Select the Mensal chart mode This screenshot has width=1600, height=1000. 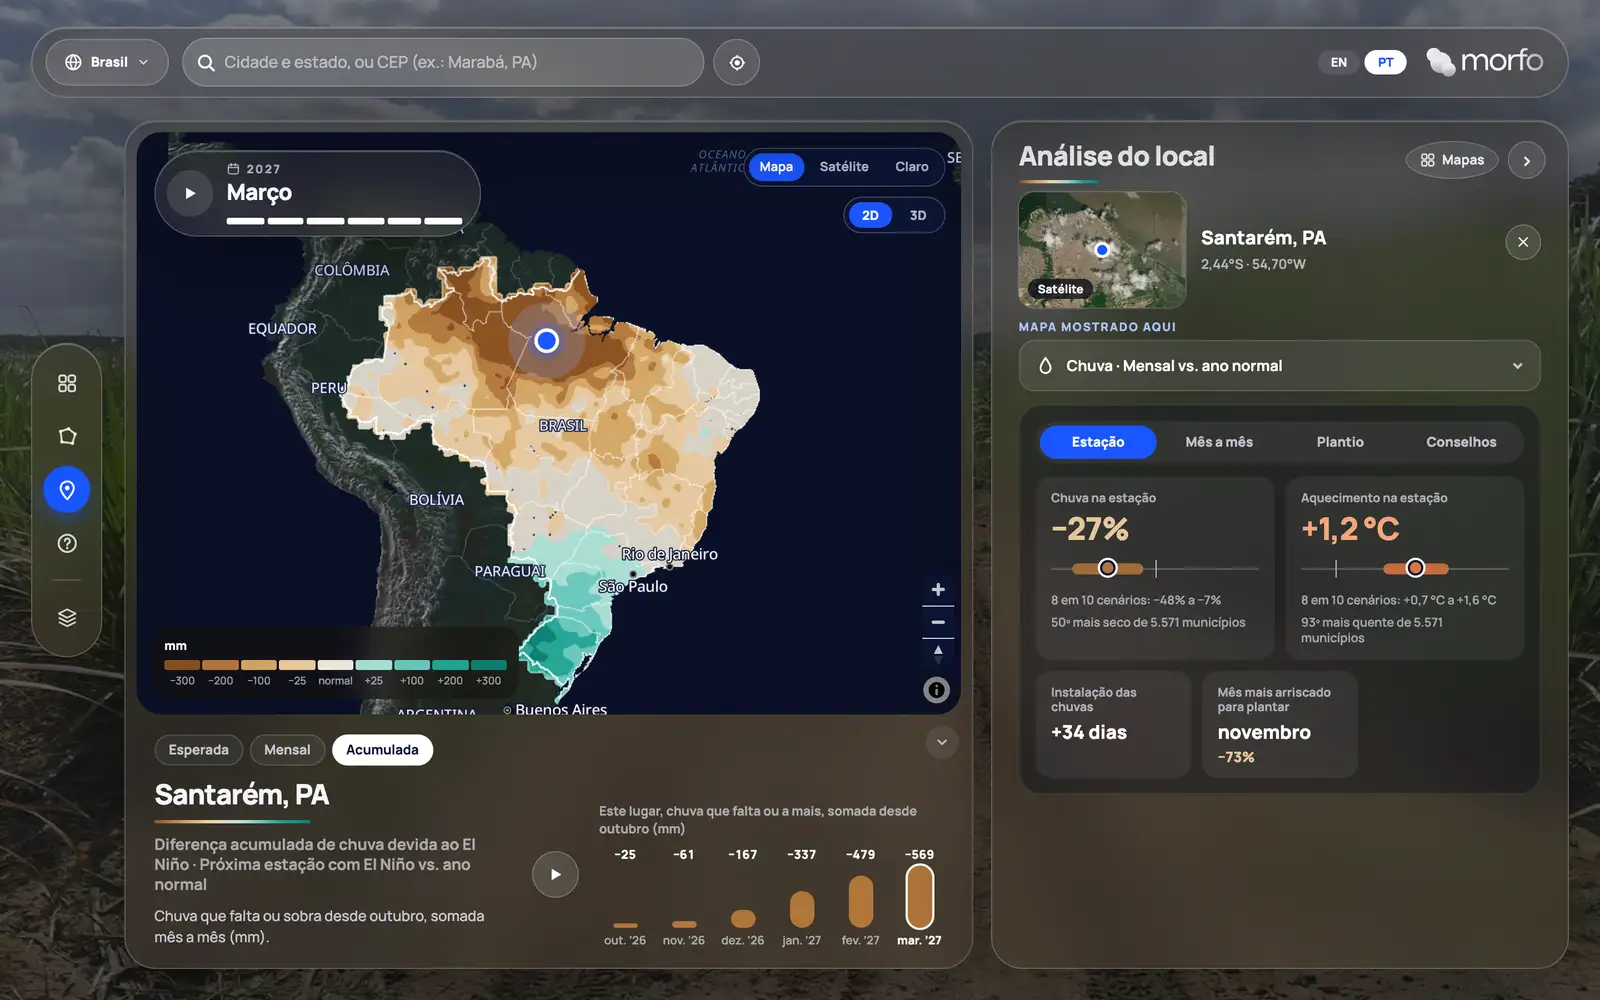click(x=287, y=750)
